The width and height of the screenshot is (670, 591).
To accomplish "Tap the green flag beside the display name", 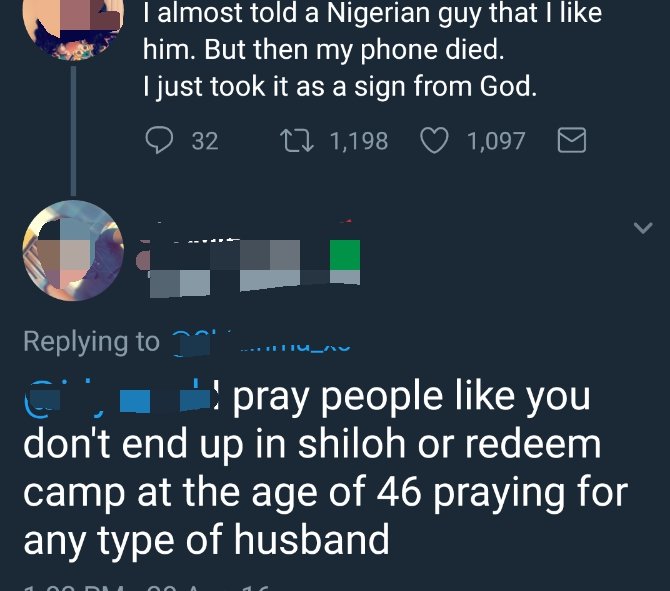I will [x=345, y=257].
